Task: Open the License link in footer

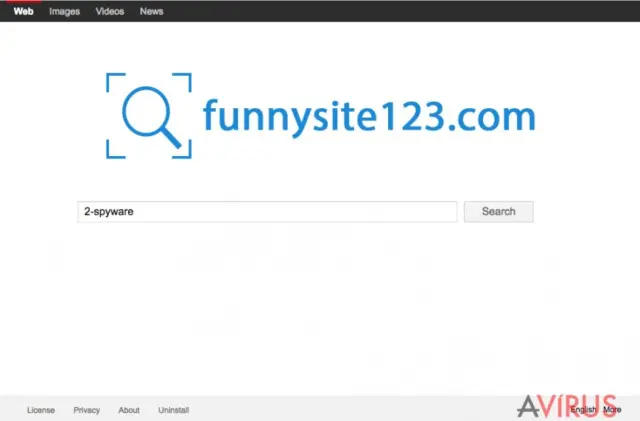Action: 41,410
